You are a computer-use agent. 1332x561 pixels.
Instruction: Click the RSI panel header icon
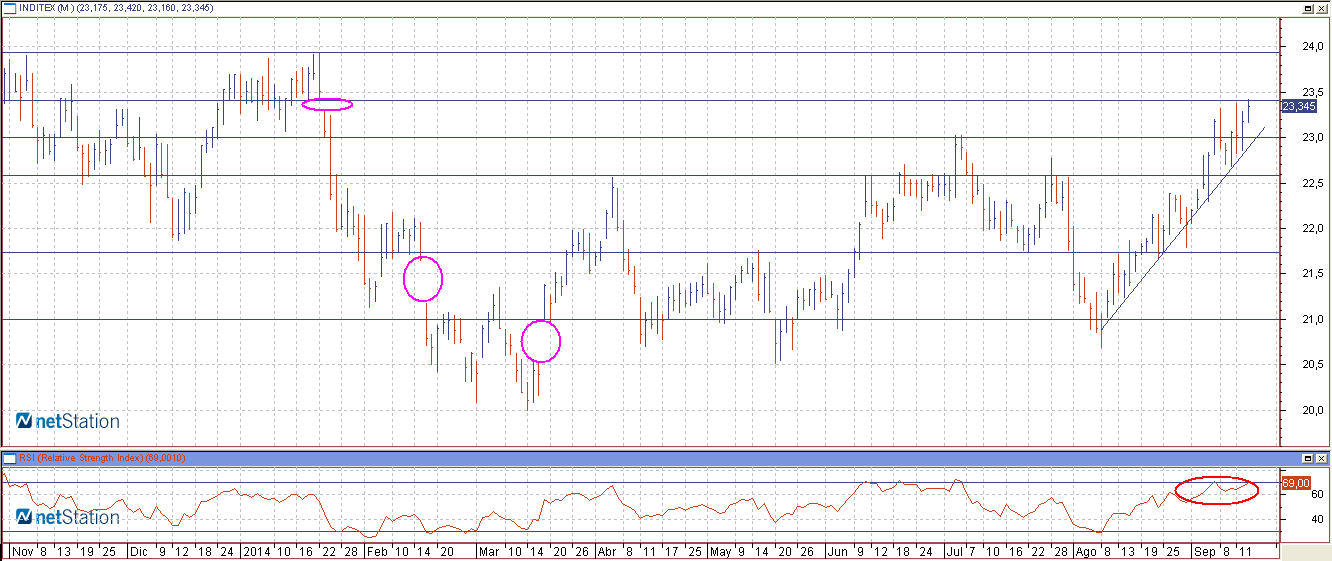pos(9,458)
